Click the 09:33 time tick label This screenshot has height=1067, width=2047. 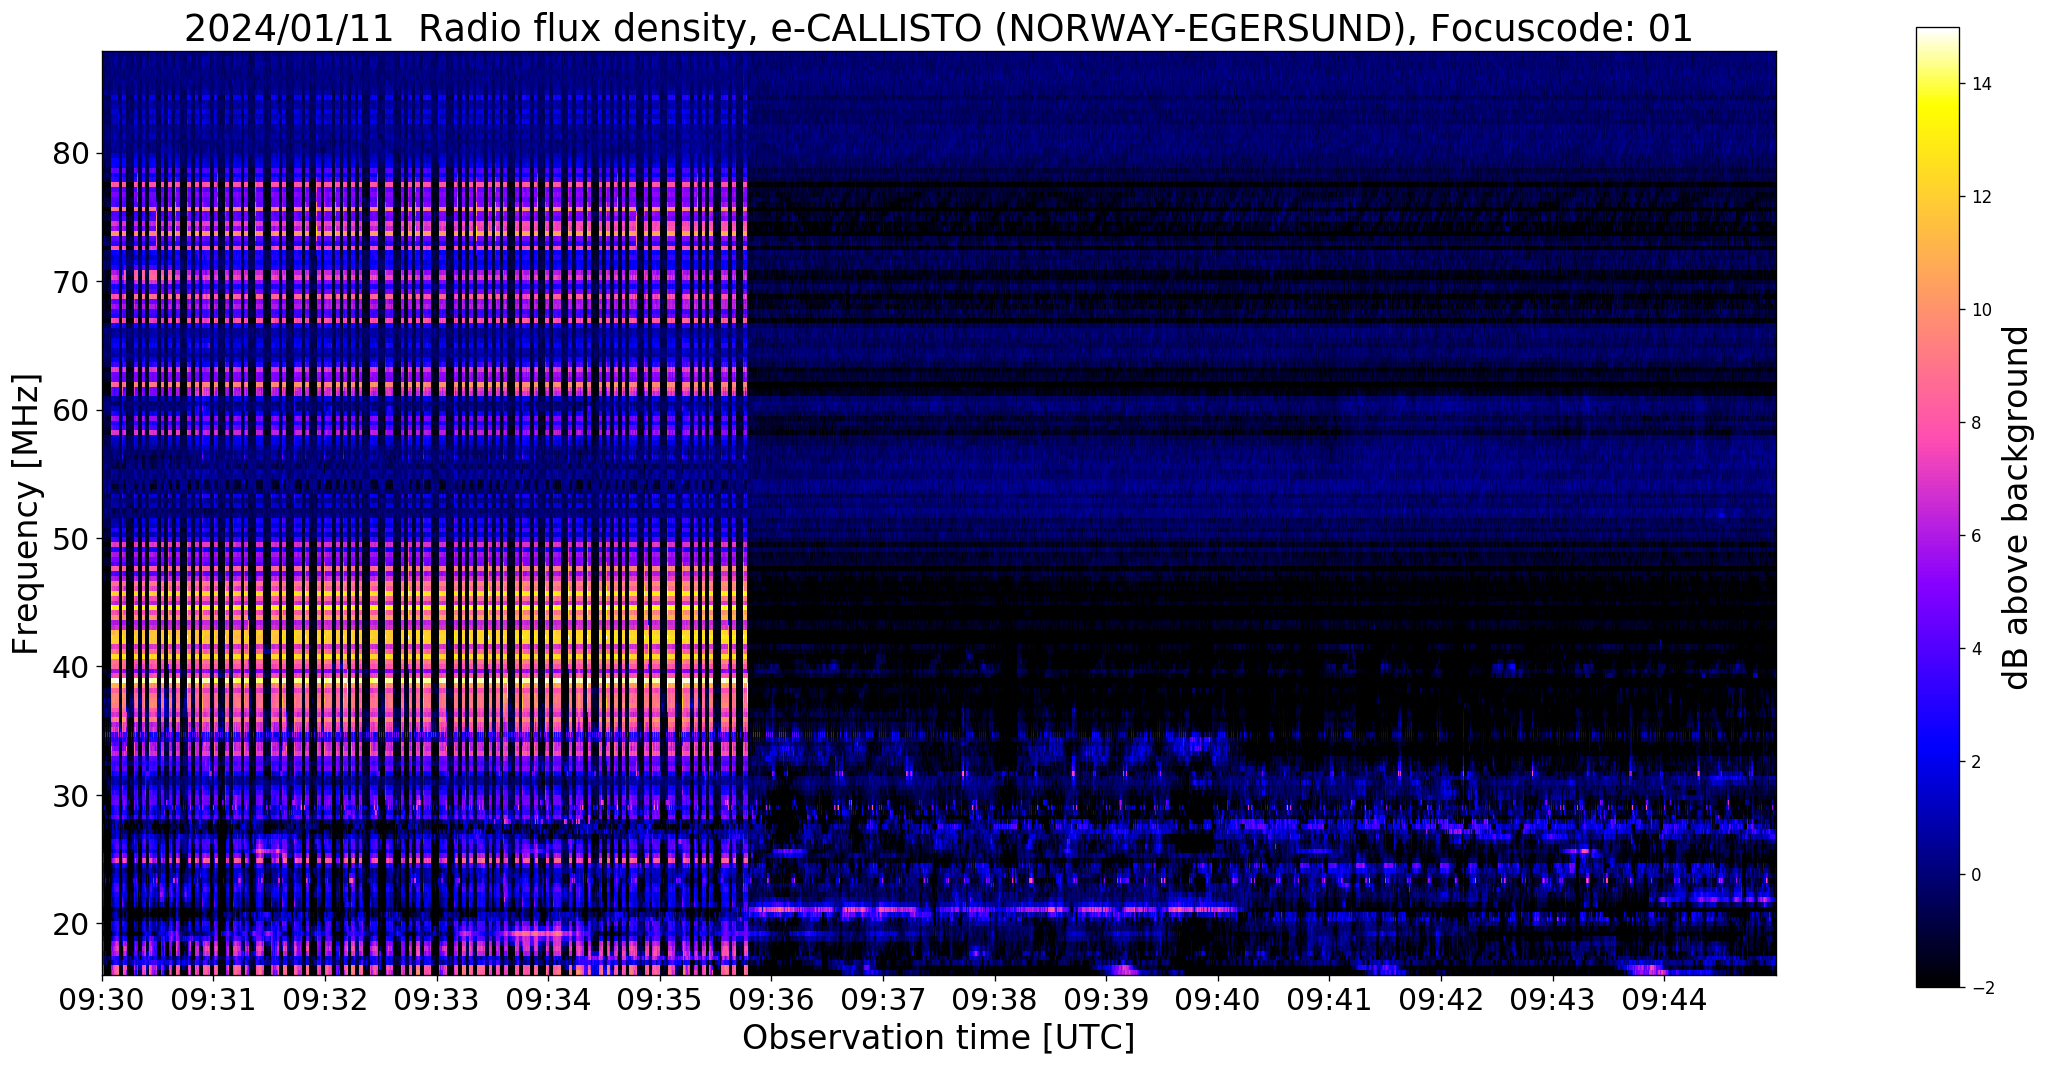pyautogui.click(x=437, y=998)
